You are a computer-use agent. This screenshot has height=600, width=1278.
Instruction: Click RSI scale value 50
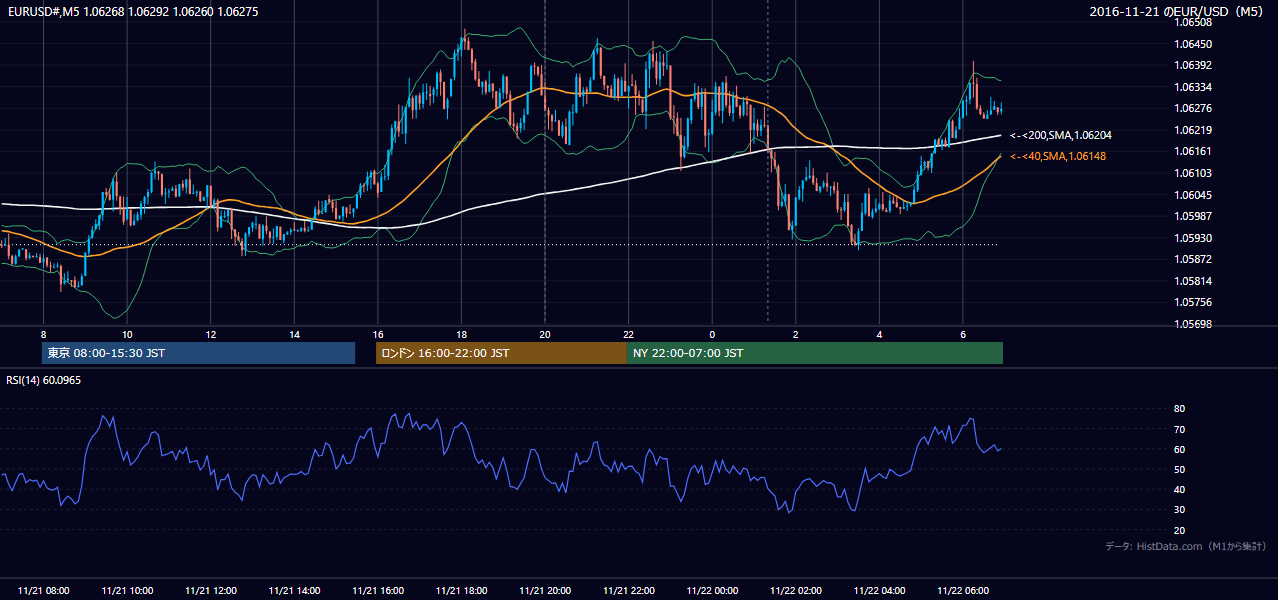coord(1179,469)
